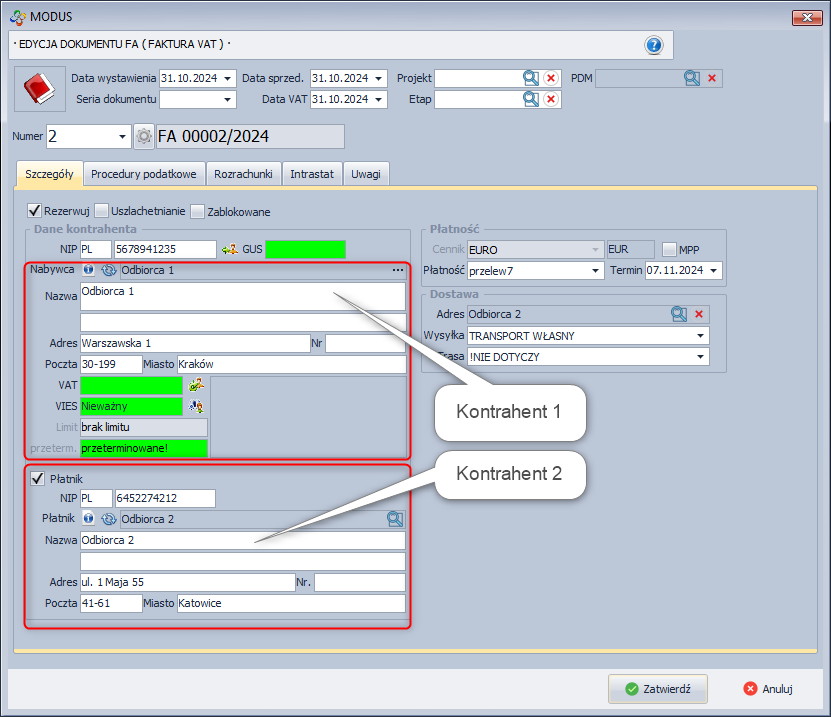
Task: Open the Projekt search magnifier icon
Action: coord(530,78)
